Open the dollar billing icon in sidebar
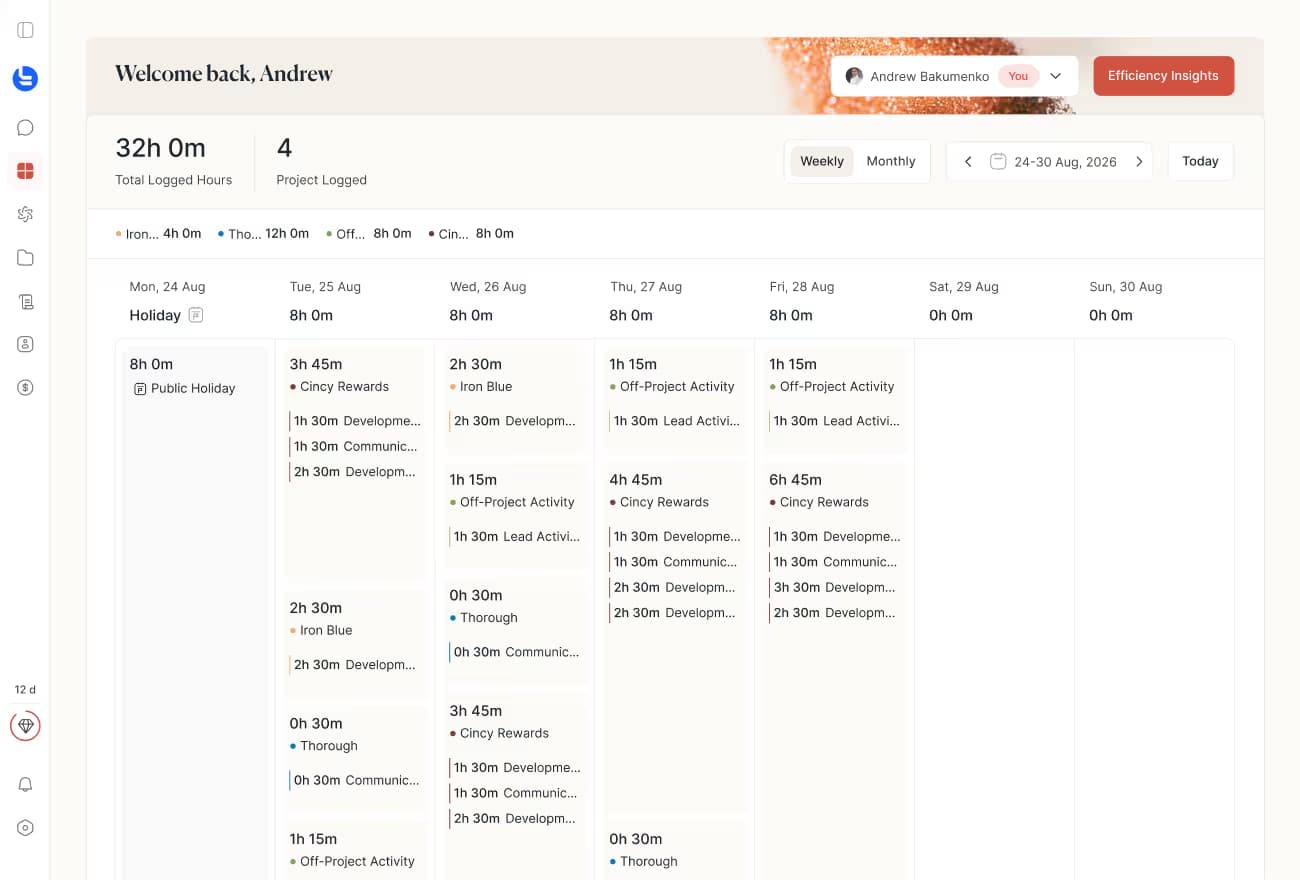This screenshot has height=880, width=1300. [26, 388]
